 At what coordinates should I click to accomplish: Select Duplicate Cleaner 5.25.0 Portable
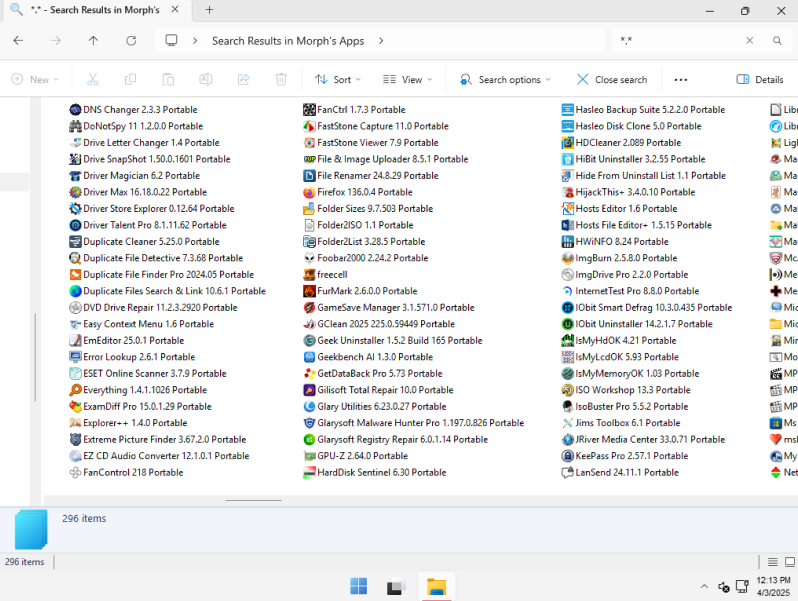tap(145, 242)
